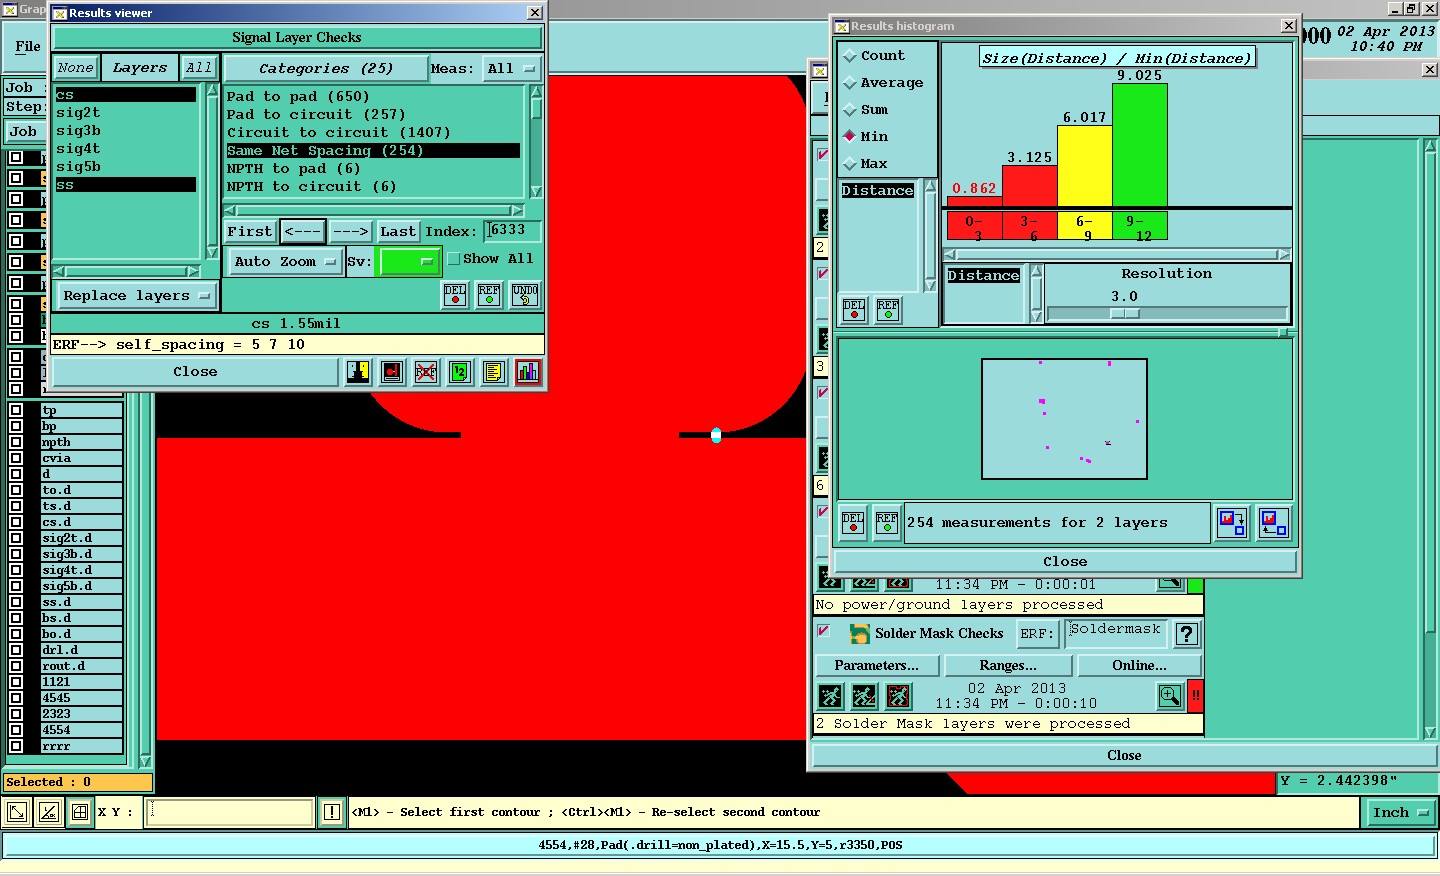1440x876 pixels.
Task: Select the sig3b layer in list
Action: [78, 131]
